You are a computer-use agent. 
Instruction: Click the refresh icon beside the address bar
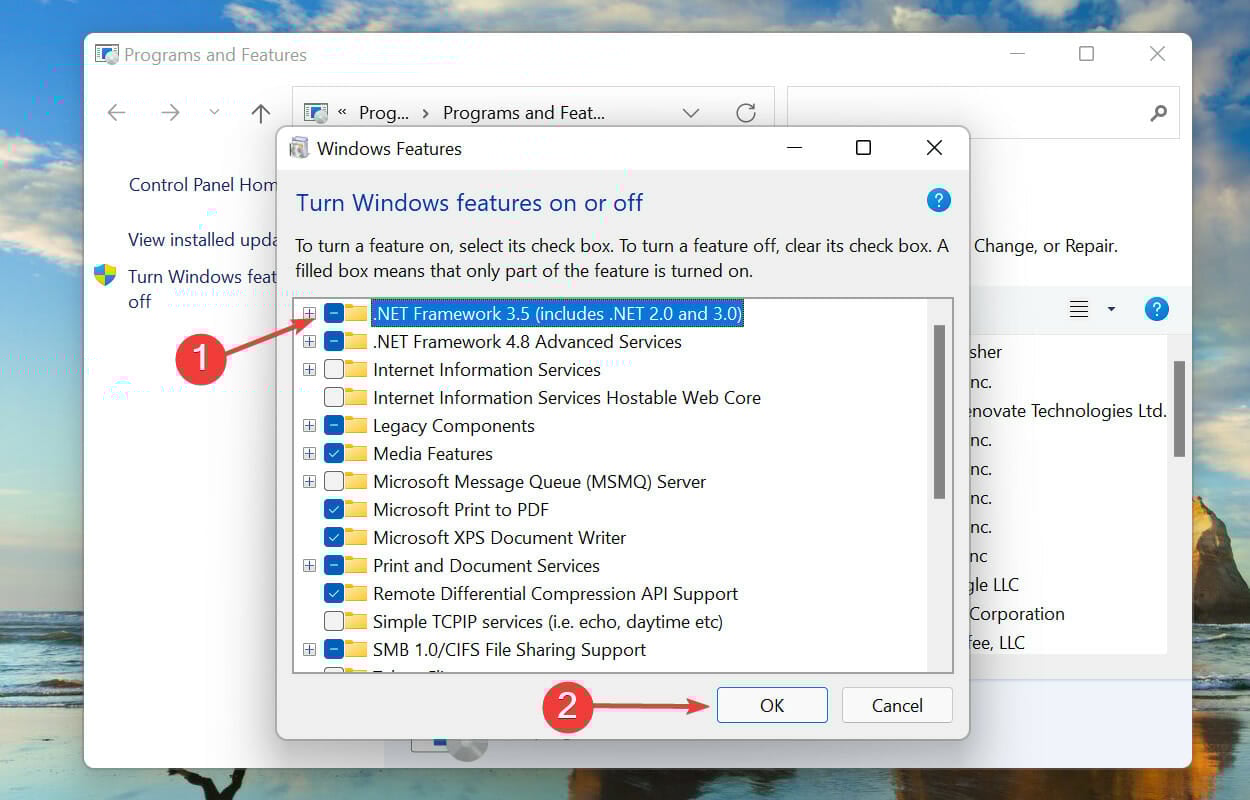746,113
